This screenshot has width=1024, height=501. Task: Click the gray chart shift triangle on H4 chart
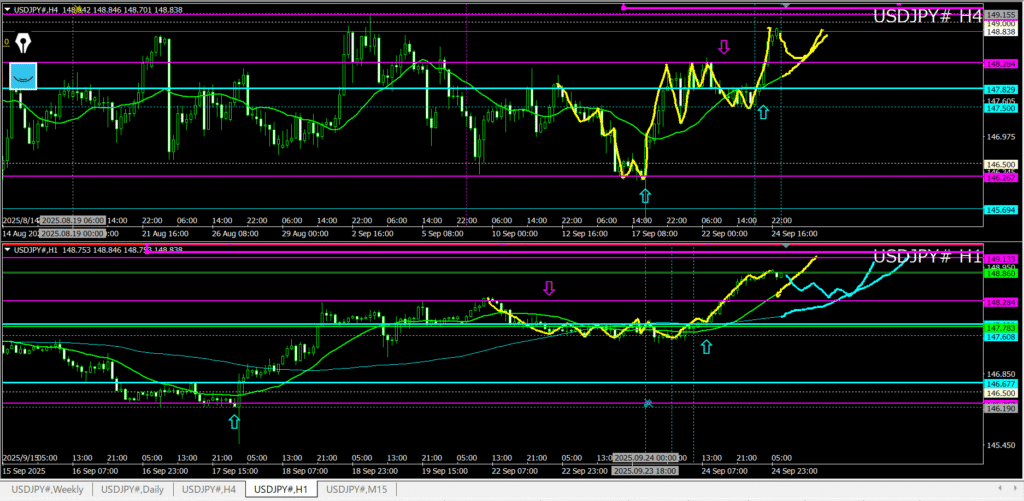[x=785, y=7]
